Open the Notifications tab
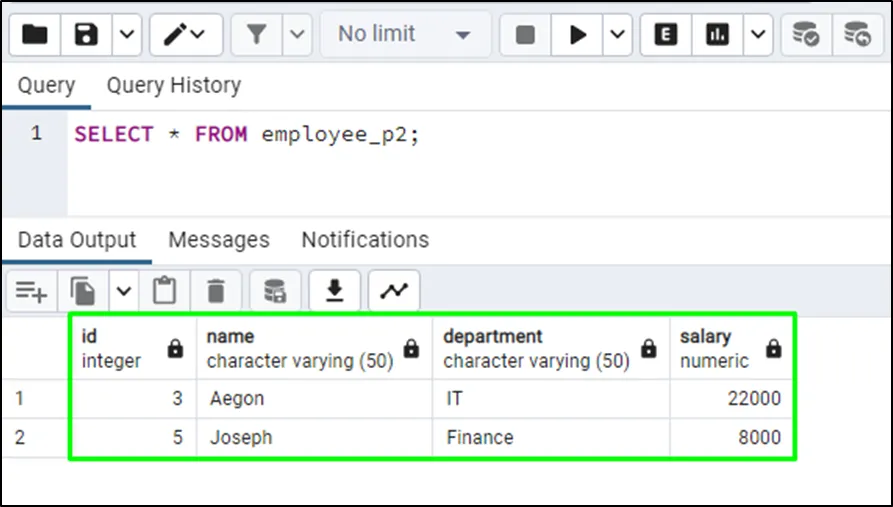 (365, 240)
